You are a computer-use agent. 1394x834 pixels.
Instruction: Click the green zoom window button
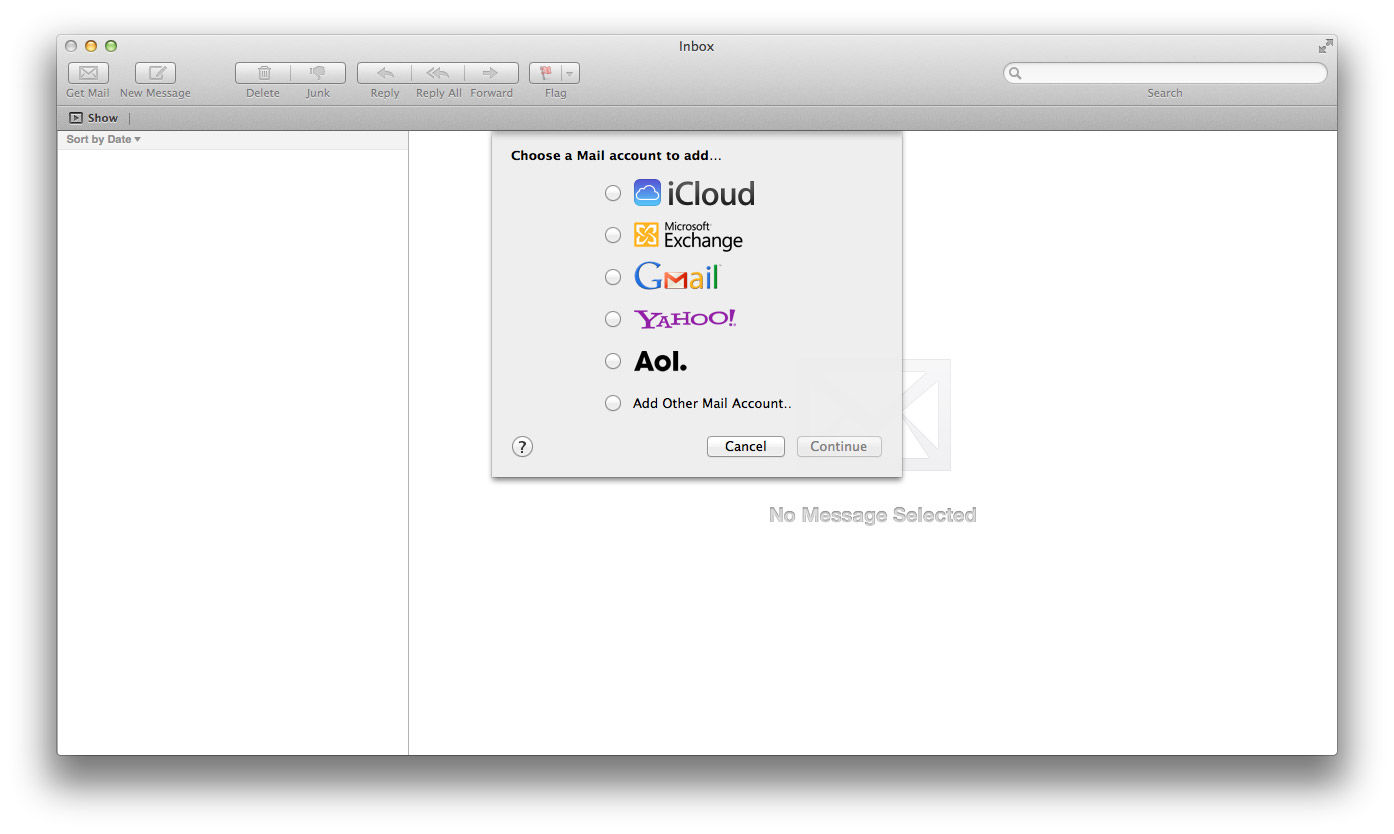click(111, 46)
